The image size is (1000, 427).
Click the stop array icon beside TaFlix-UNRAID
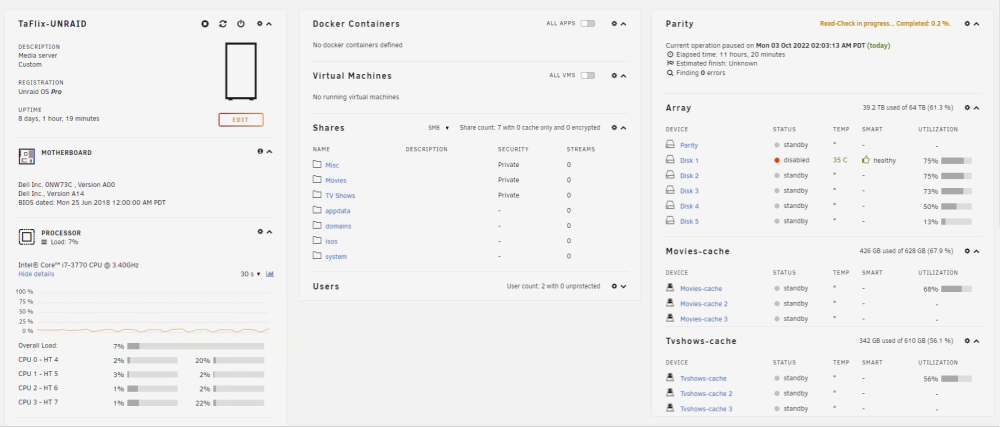[205, 24]
